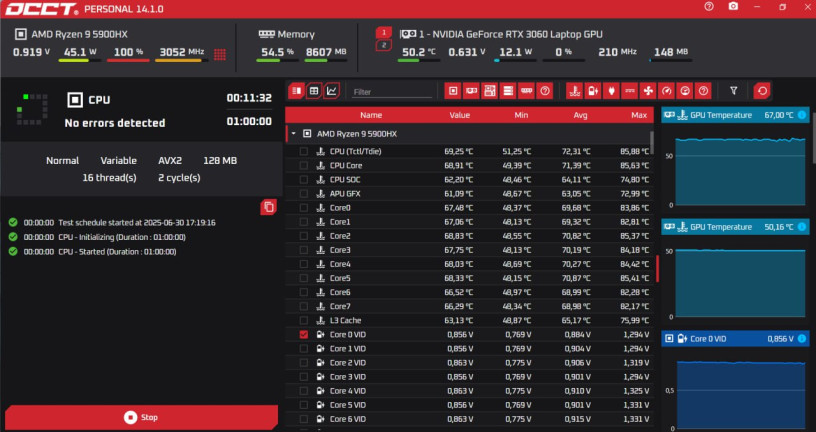
Task: Switch to table-only view
Action: [x=314, y=91]
